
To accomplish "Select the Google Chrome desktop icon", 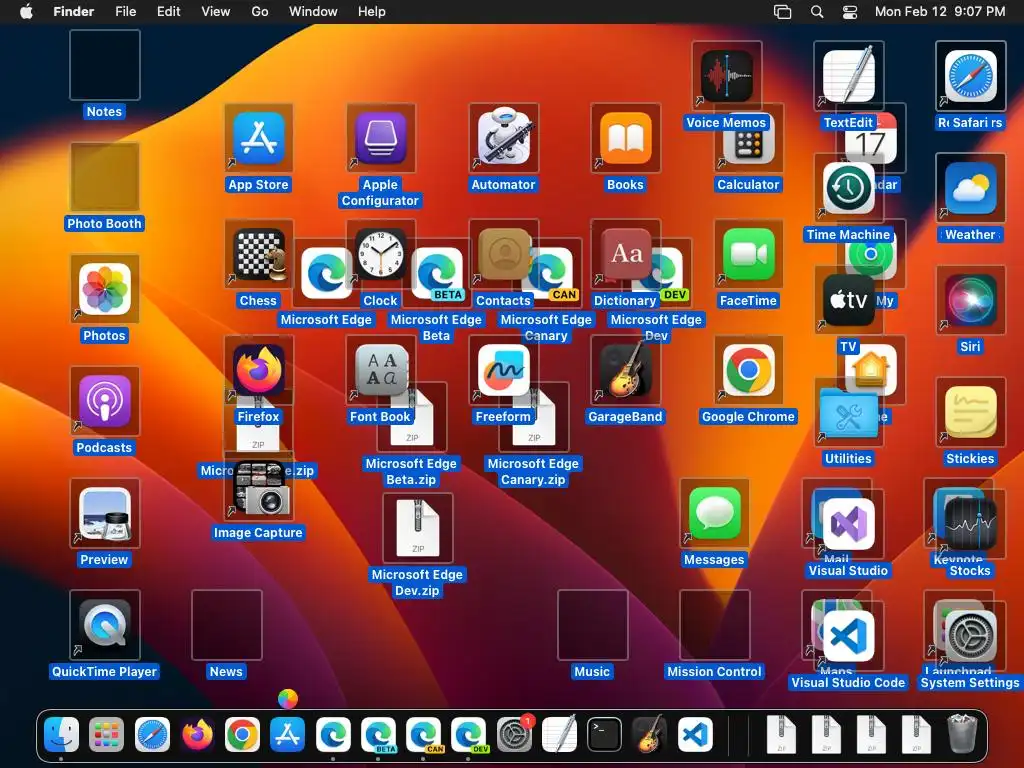I will 748,371.
